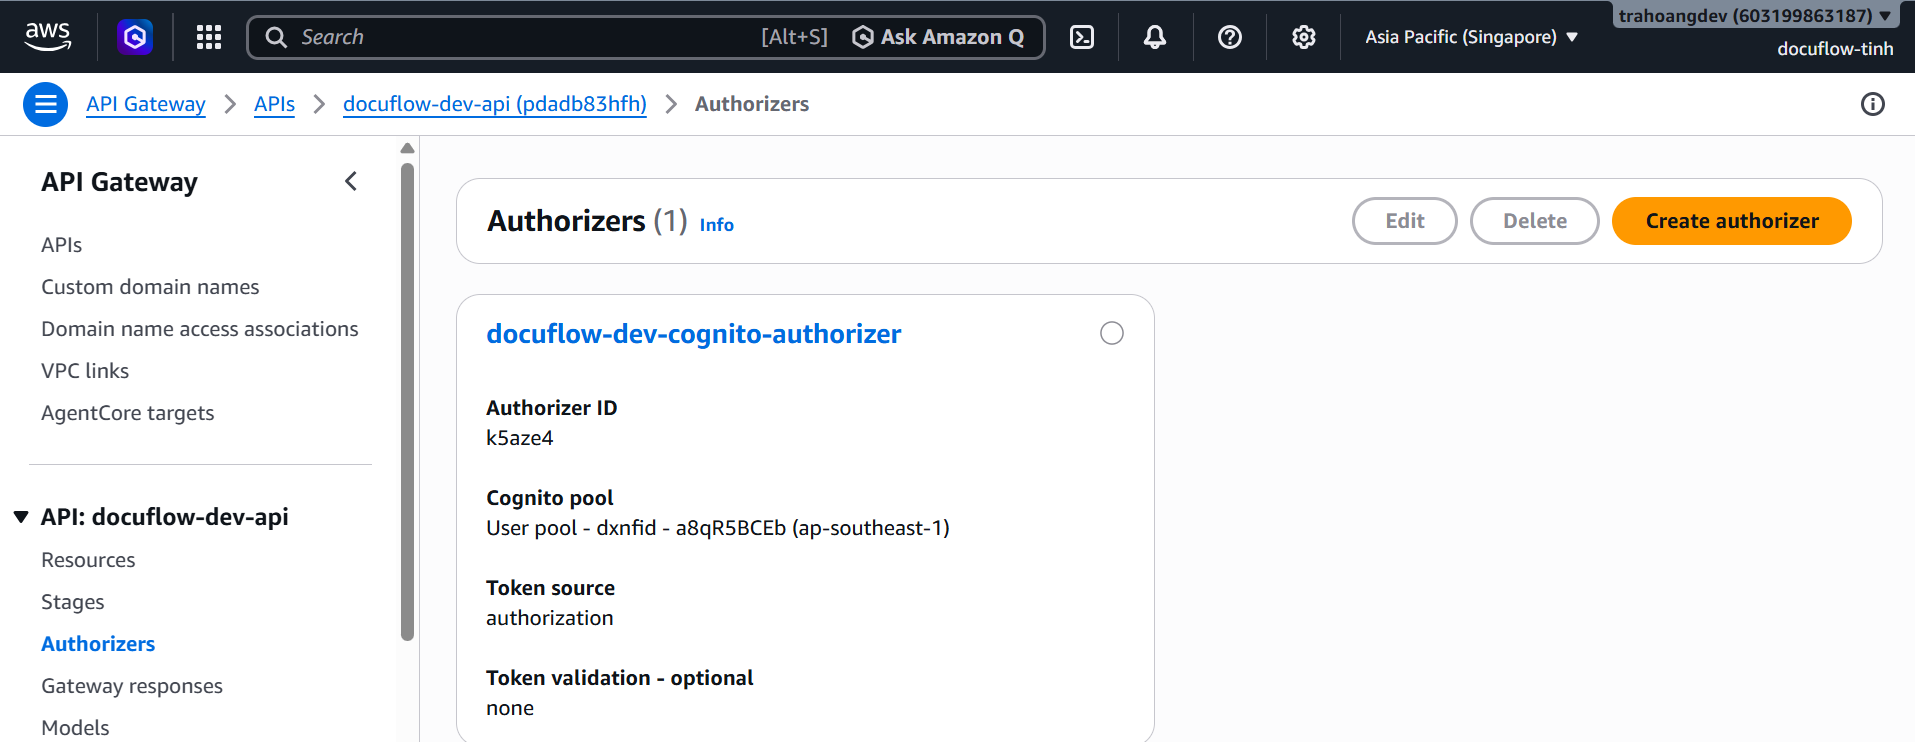The height and width of the screenshot is (742, 1915).
Task: Click the docuflow-tinh label in header
Action: tap(1835, 49)
